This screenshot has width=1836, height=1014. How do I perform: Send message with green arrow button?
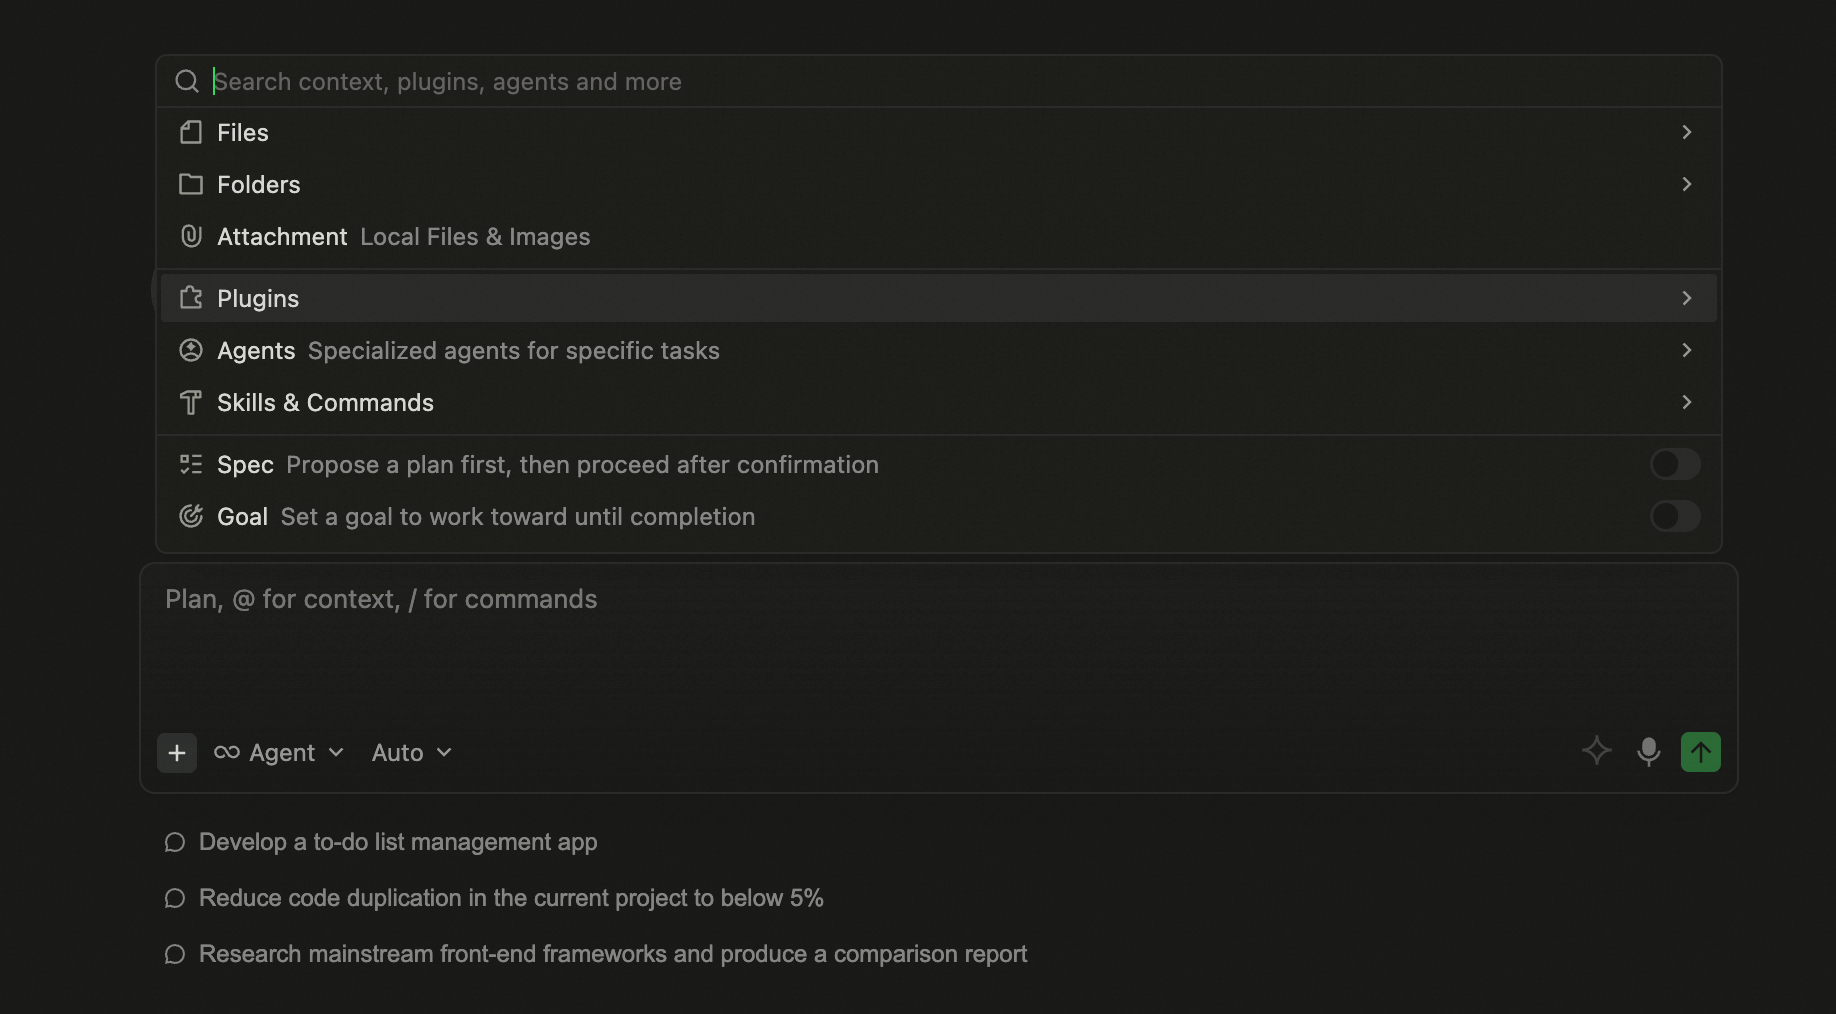coord(1701,752)
